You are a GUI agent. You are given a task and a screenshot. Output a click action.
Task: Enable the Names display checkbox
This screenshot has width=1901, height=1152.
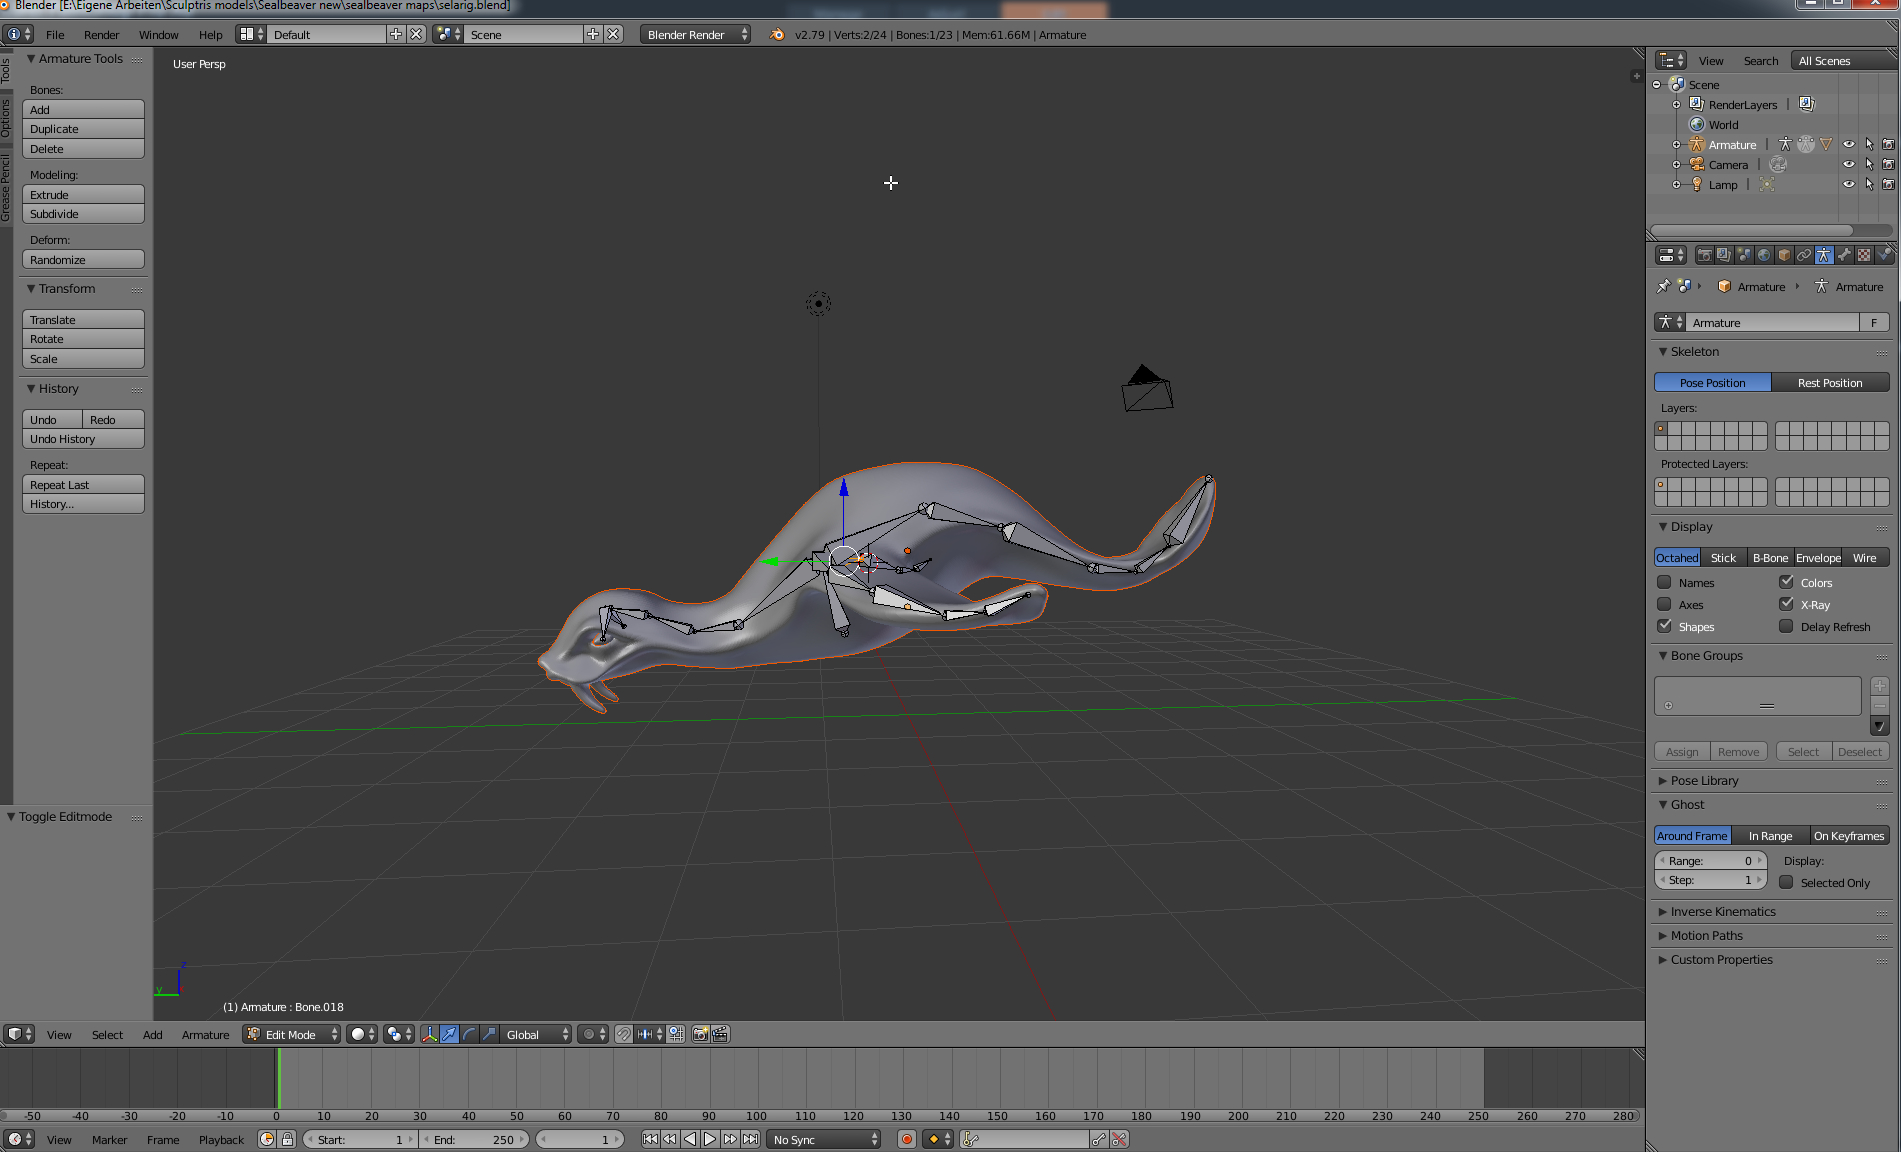pyautogui.click(x=1665, y=583)
